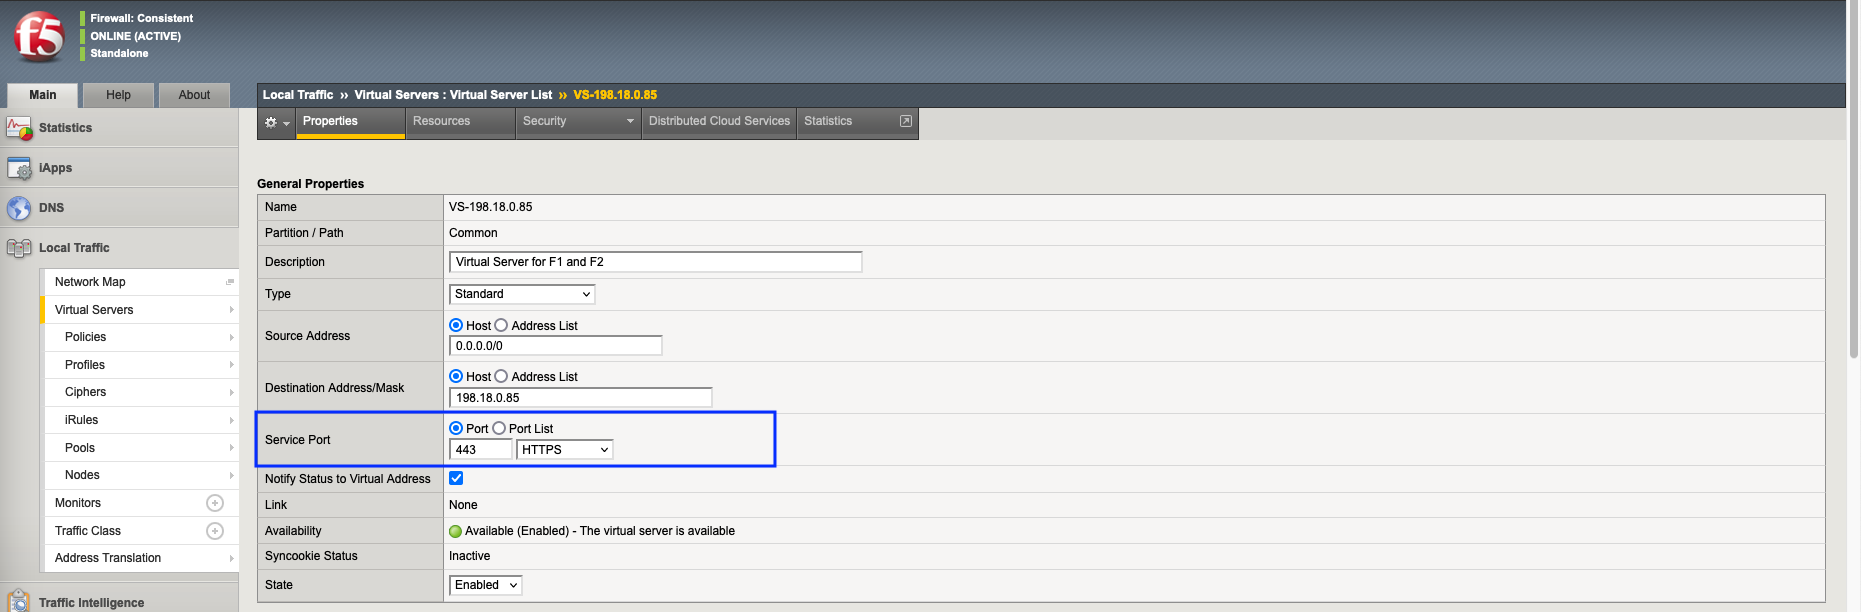Select Address List radio for Source Address
The image size is (1861, 612).
point(502,325)
